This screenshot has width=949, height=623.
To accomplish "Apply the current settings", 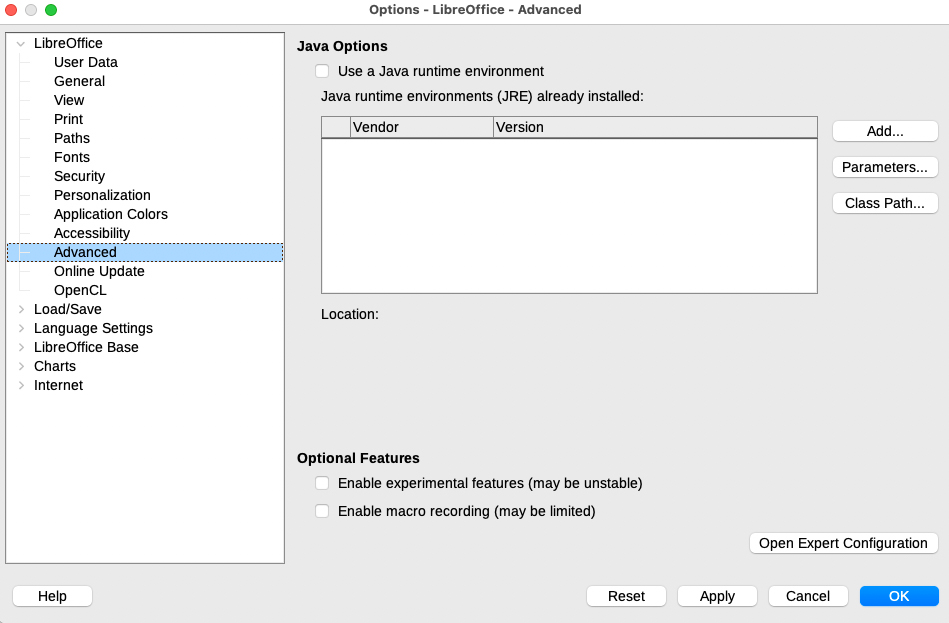I will [717, 596].
